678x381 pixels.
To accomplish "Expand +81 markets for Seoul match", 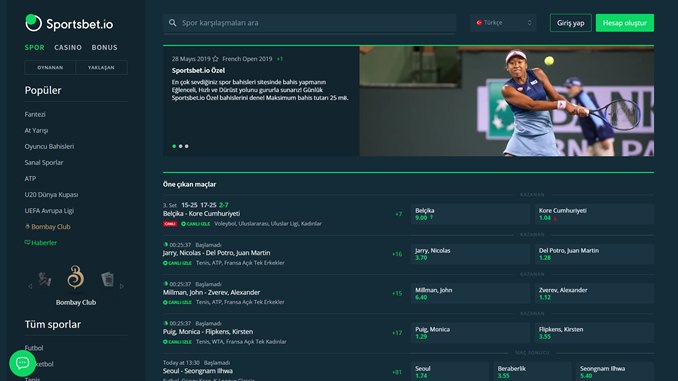I will 397,372.
